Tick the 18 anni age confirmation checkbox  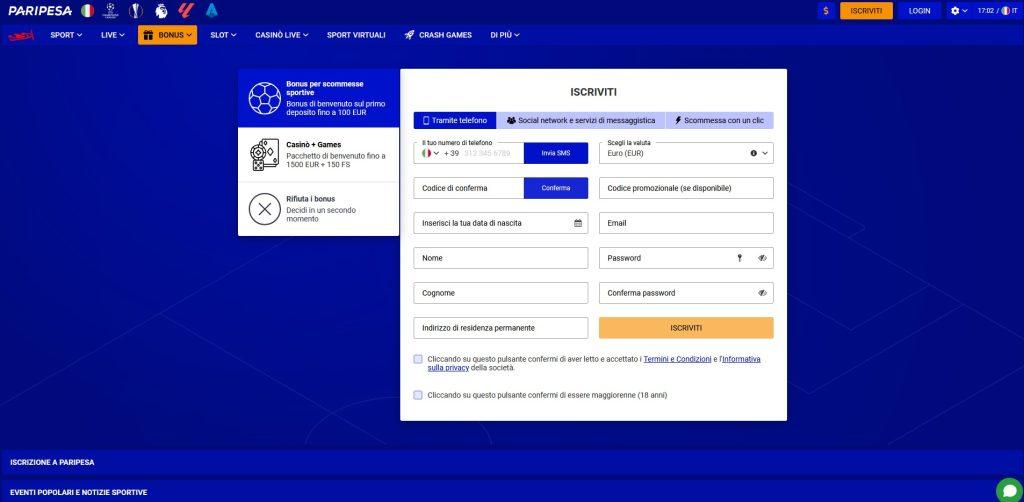point(418,395)
